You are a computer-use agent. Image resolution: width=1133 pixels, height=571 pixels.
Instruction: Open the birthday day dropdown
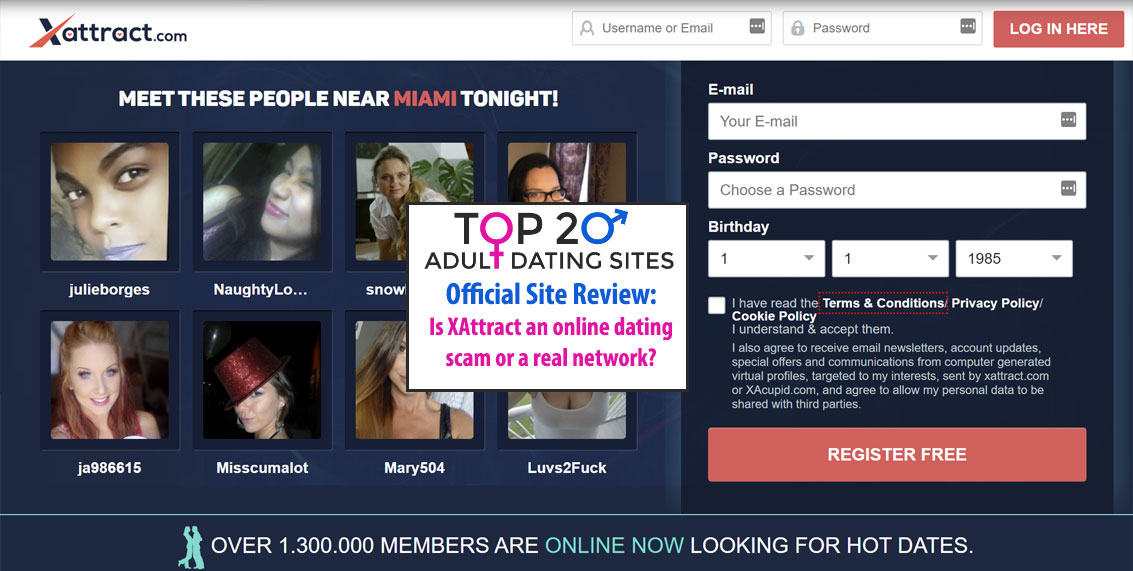pyautogui.click(x=766, y=259)
